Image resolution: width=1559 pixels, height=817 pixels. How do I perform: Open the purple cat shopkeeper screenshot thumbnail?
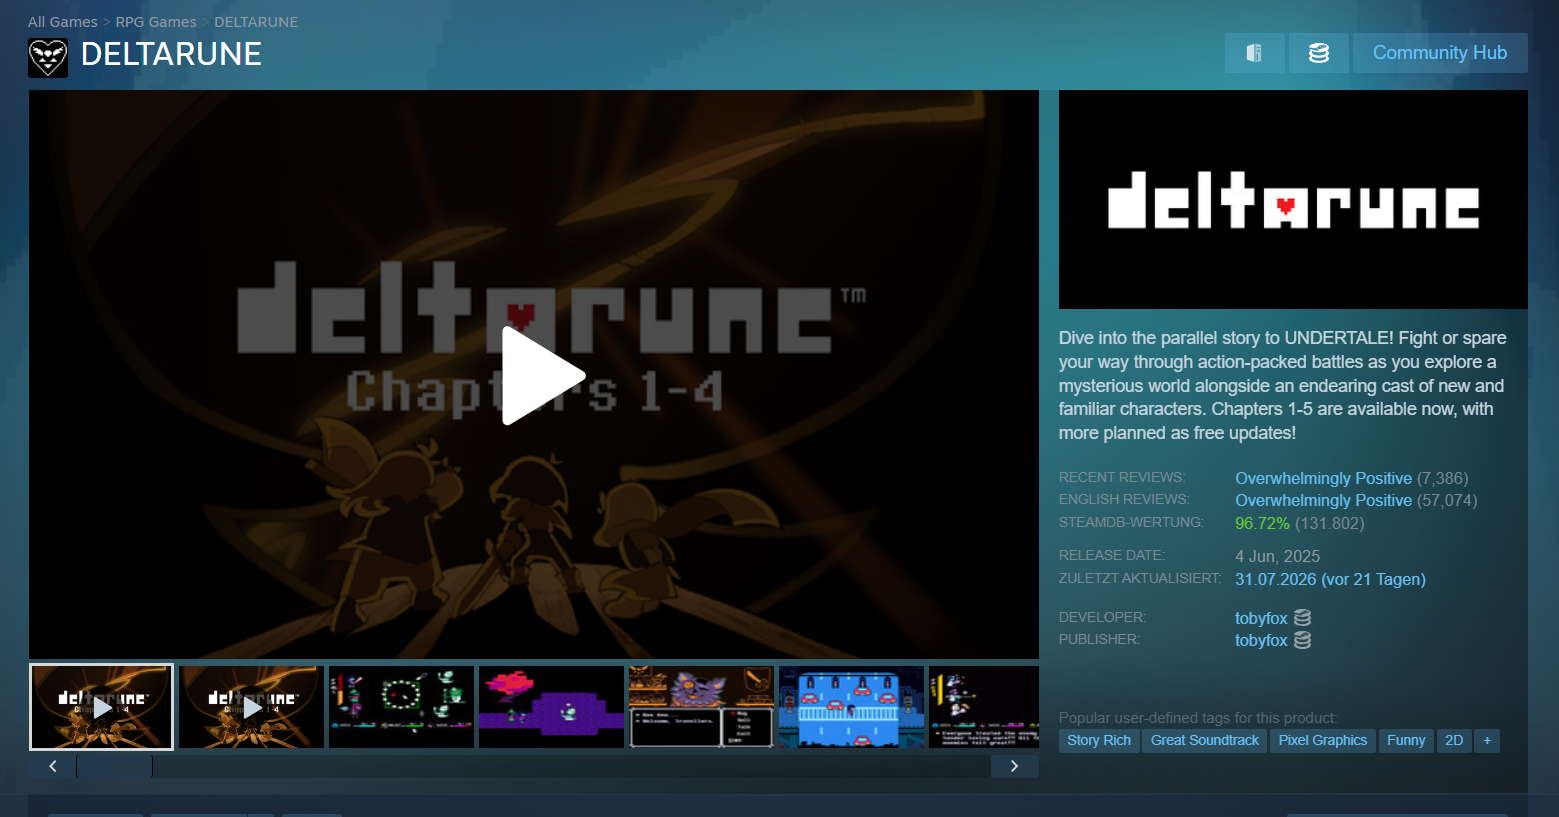(701, 707)
